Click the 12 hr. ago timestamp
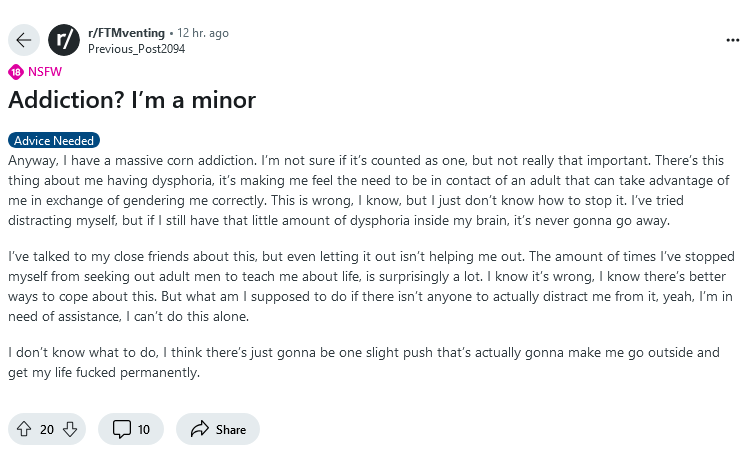The height and width of the screenshot is (453, 750). pos(203,33)
